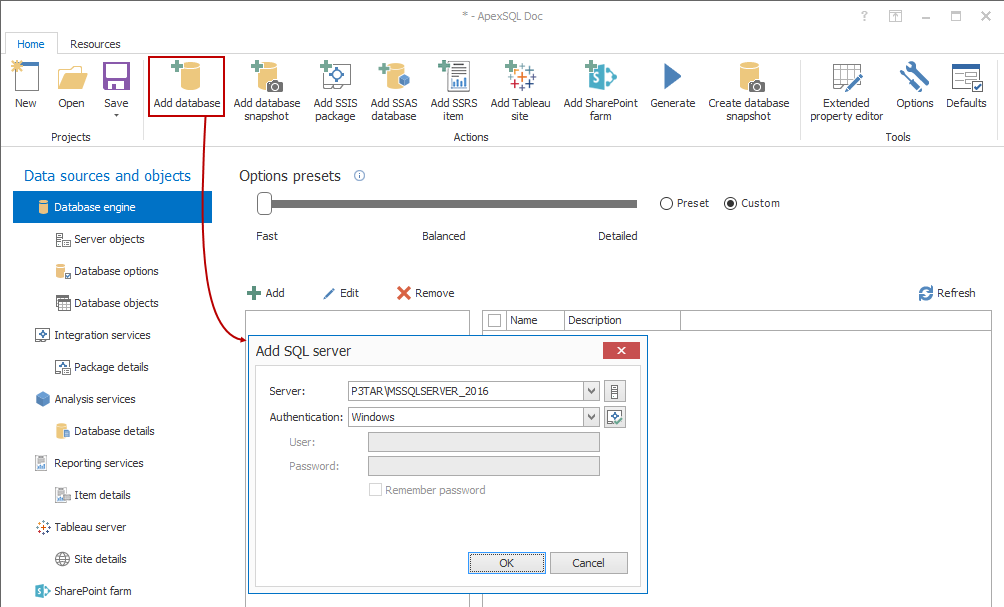Screen dimensions: 1004x607
Task: Click test connection icon beside Authentication
Action: 615,417
